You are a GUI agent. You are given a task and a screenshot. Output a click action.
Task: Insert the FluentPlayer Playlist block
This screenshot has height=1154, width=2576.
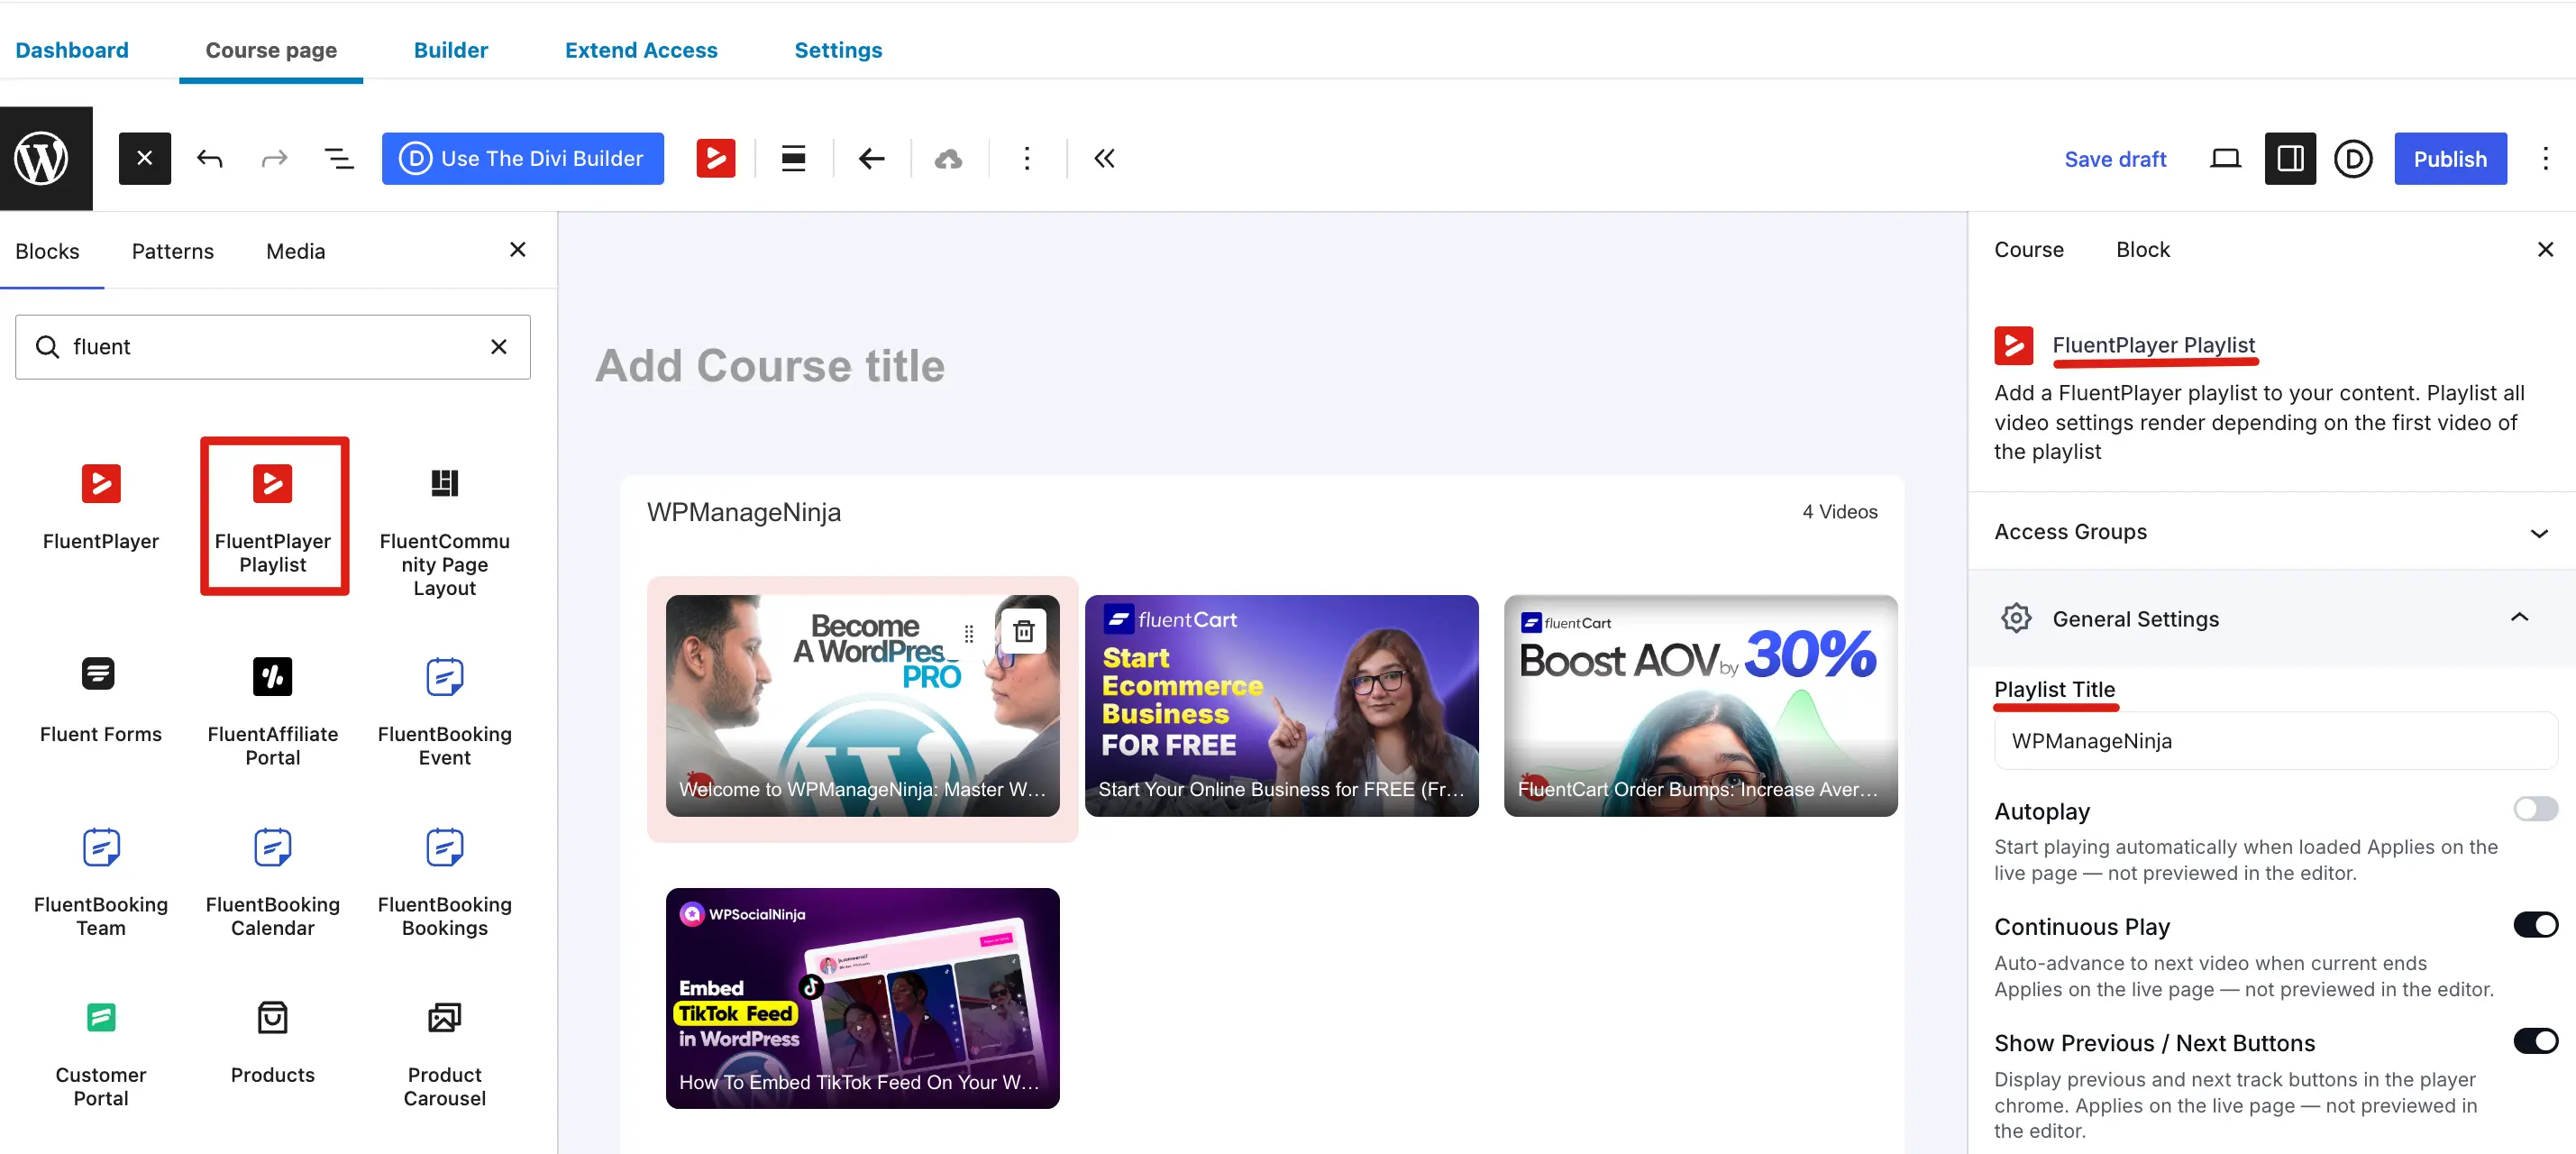click(273, 516)
